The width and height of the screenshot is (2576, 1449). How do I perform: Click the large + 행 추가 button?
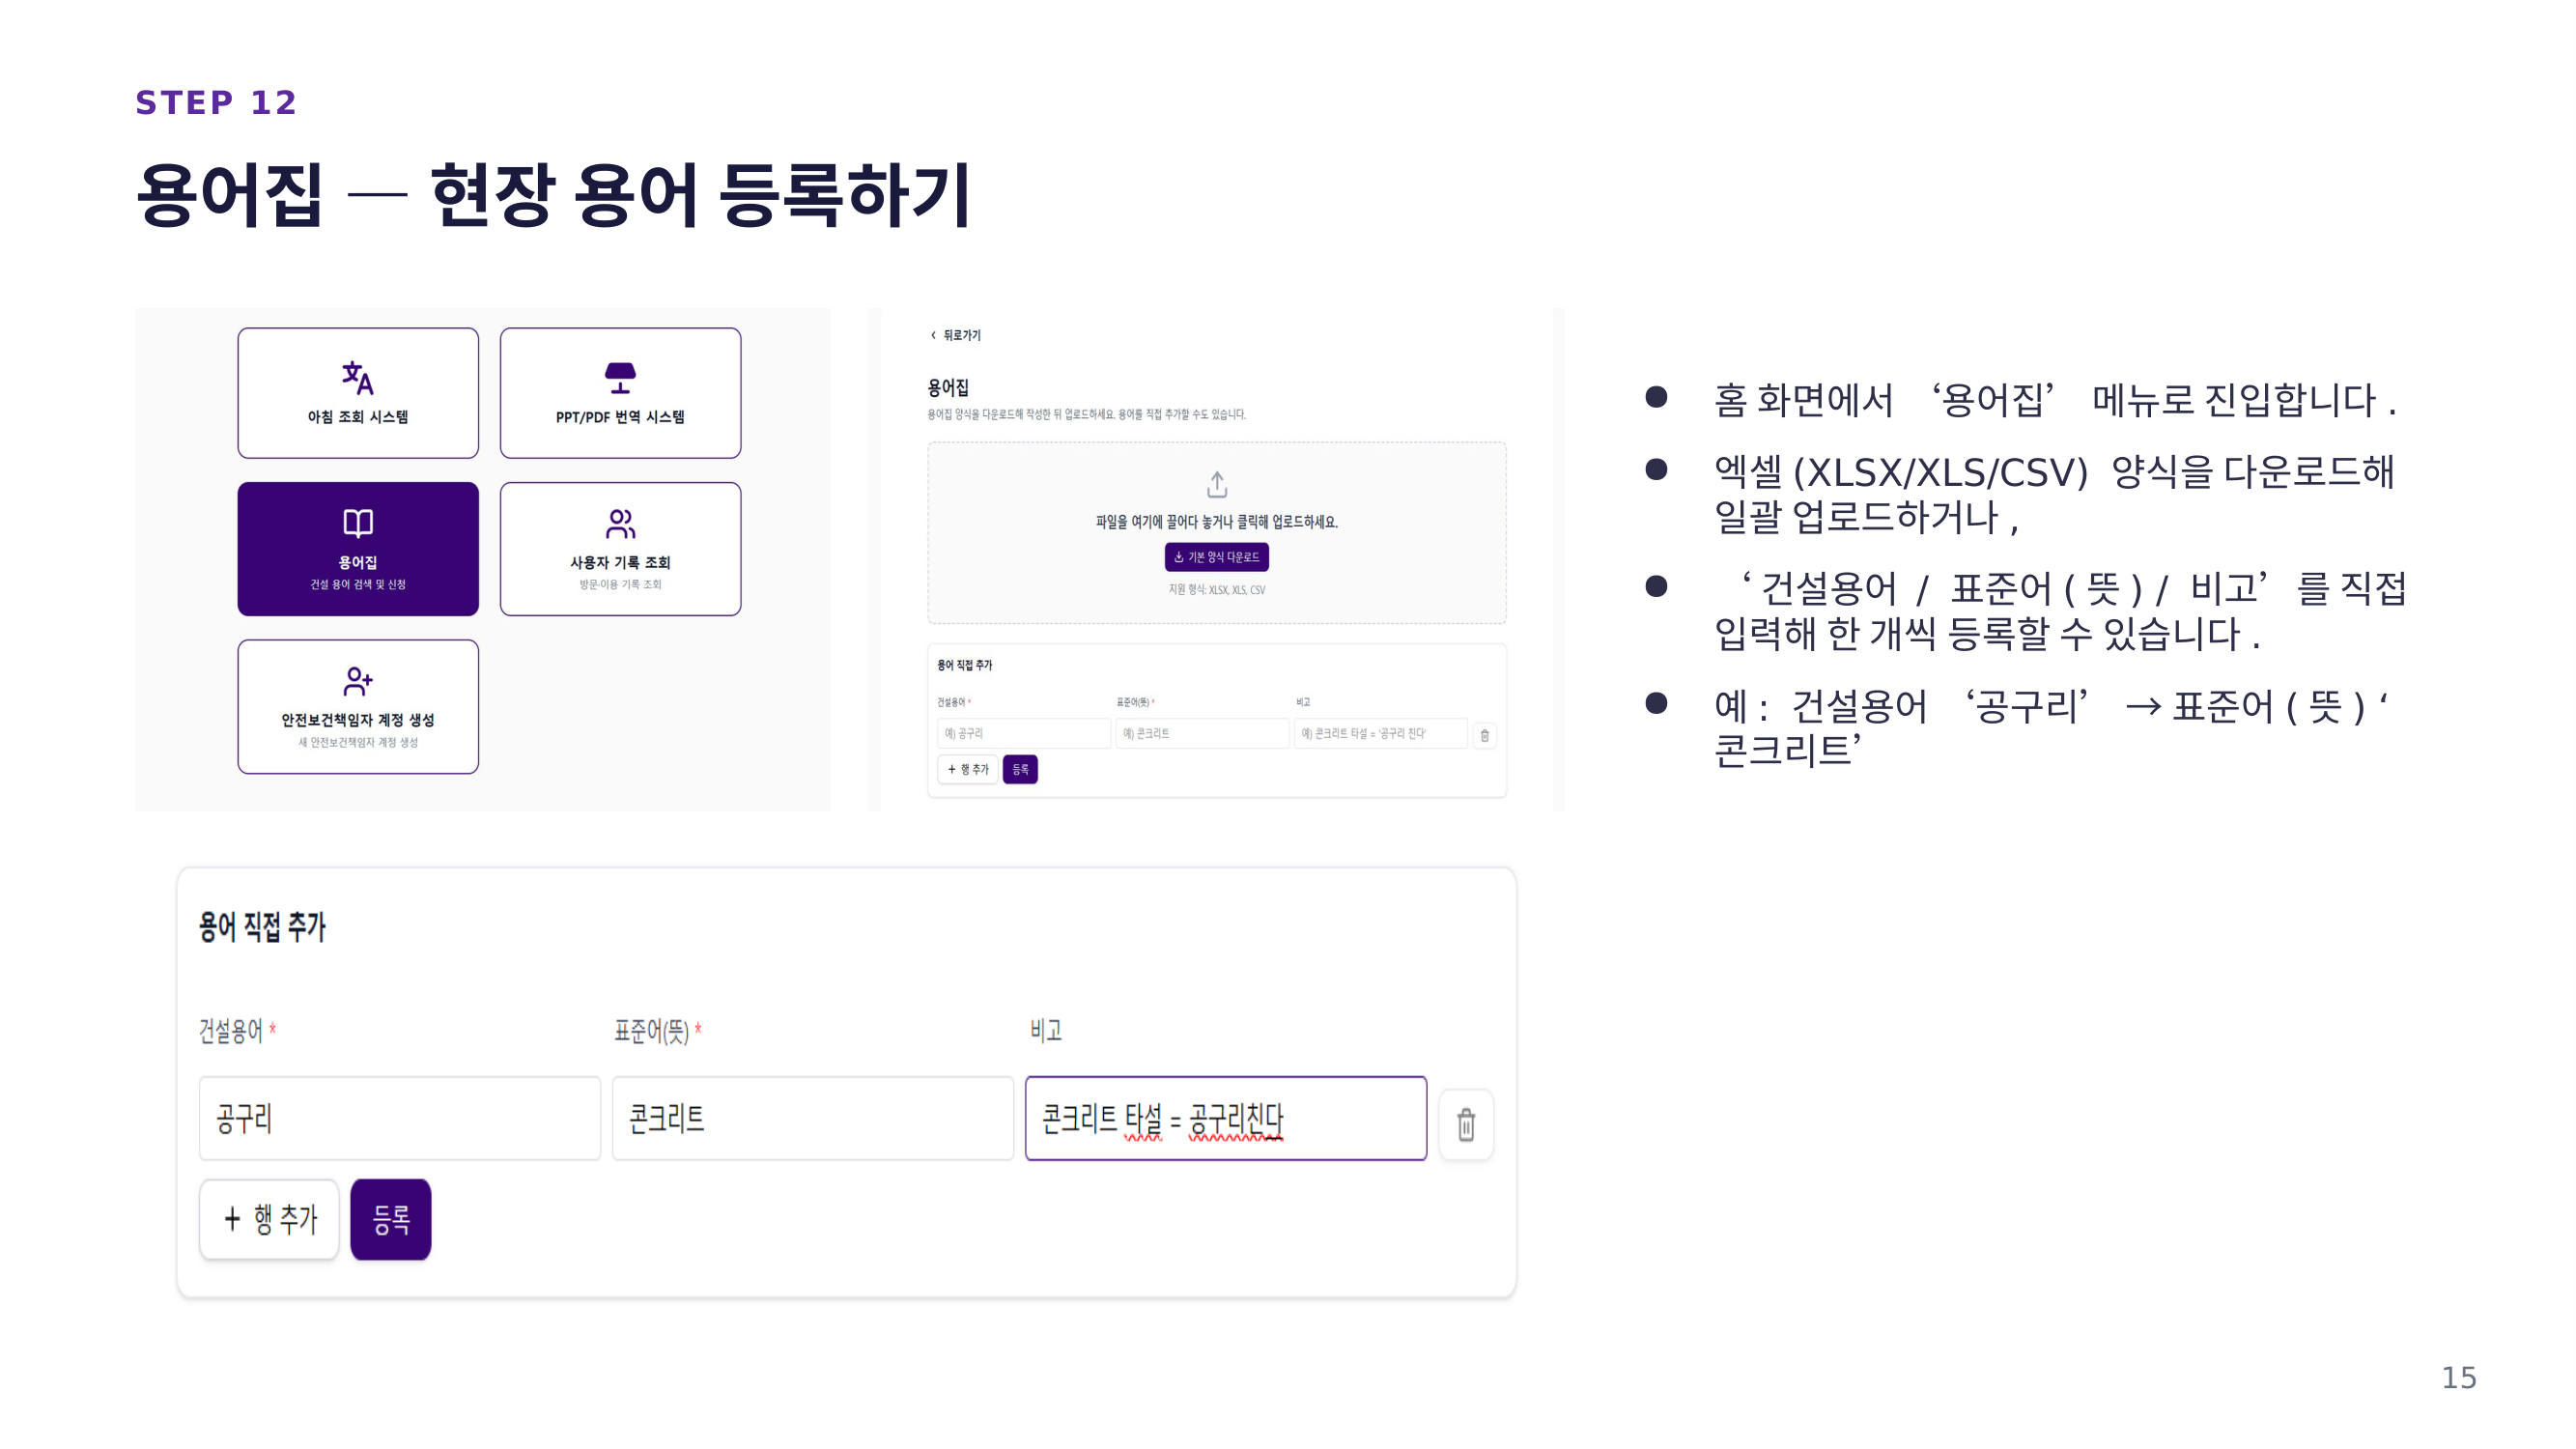click(x=269, y=1219)
